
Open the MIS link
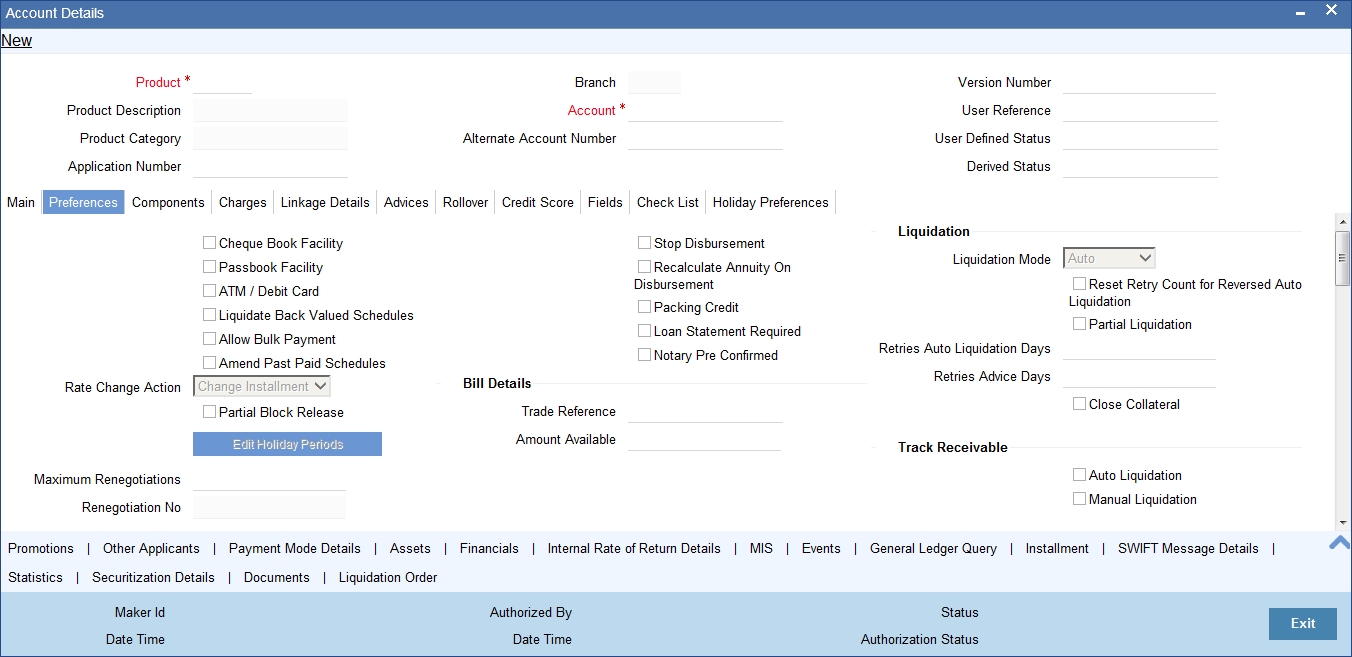point(761,548)
